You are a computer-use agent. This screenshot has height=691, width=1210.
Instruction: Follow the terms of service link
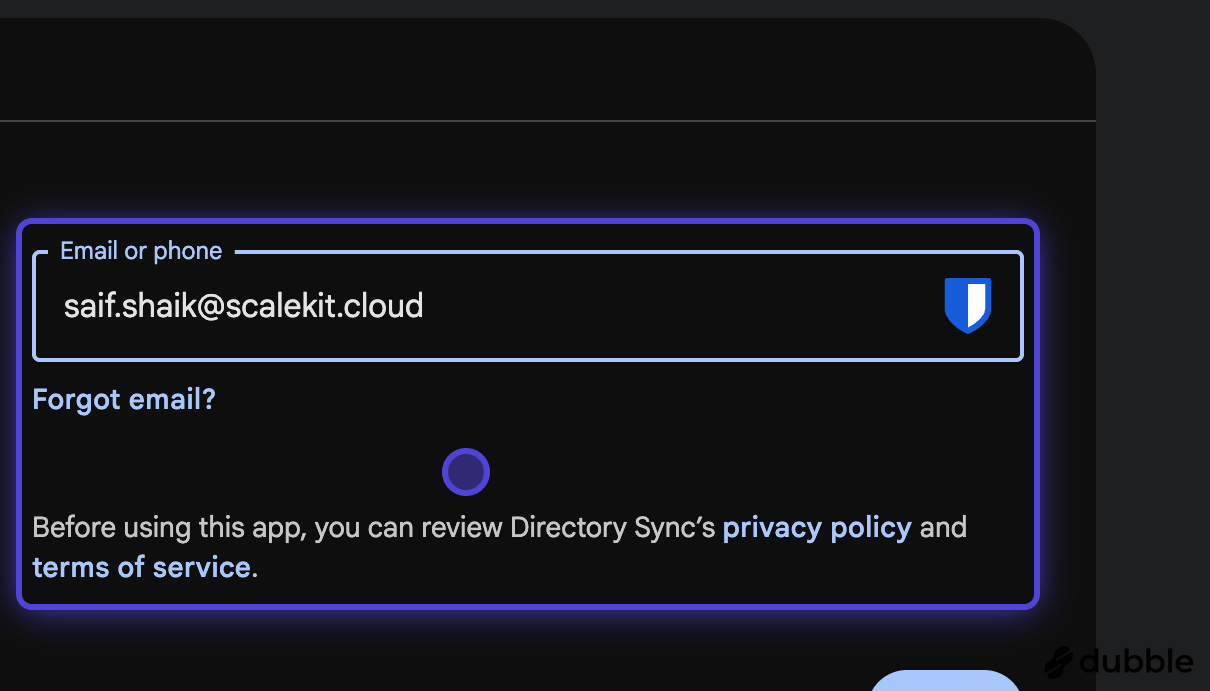(x=141, y=567)
